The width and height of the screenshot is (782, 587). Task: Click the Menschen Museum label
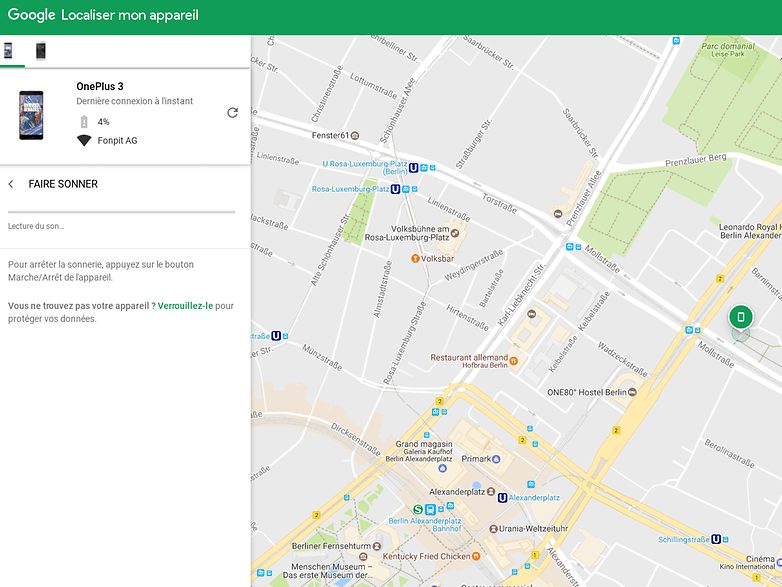pos(328,571)
